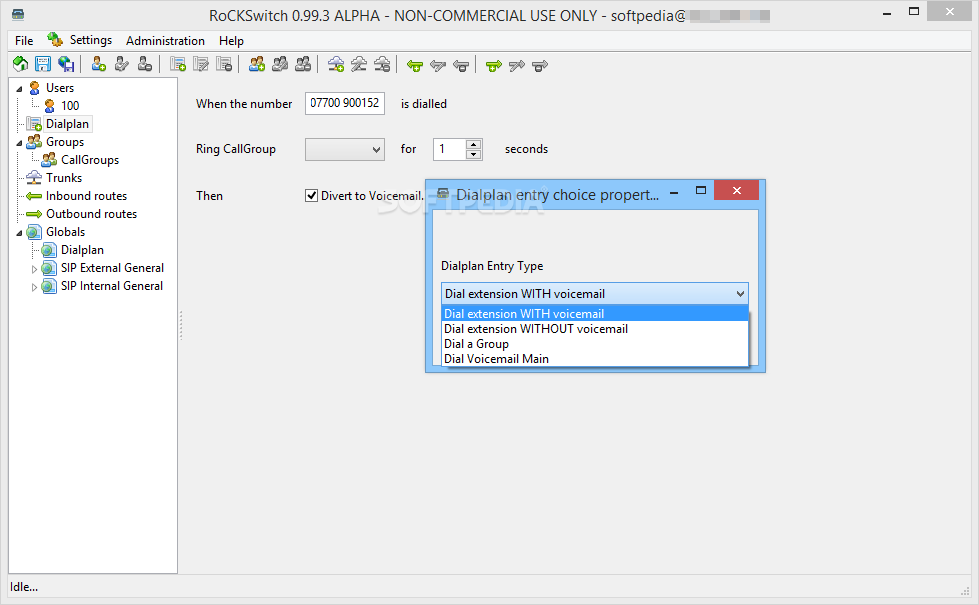Click the edit dialplan entry toolbar icon

click(201, 64)
